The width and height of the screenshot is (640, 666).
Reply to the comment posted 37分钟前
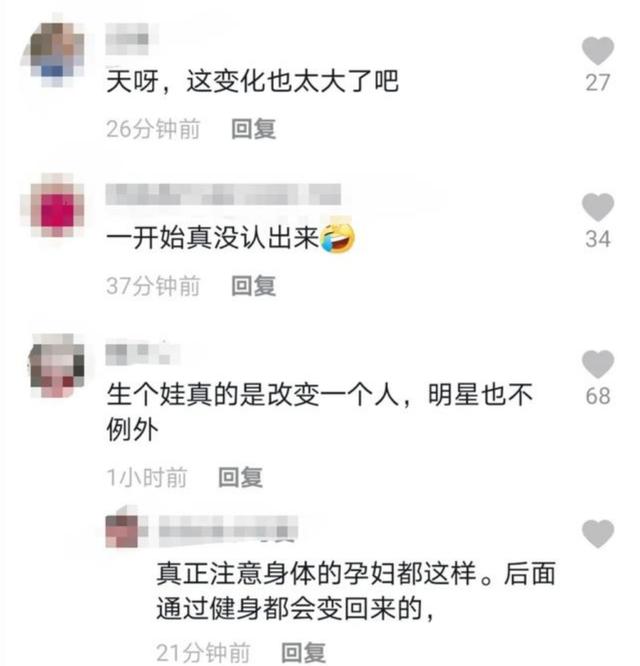(x=254, y=285)
